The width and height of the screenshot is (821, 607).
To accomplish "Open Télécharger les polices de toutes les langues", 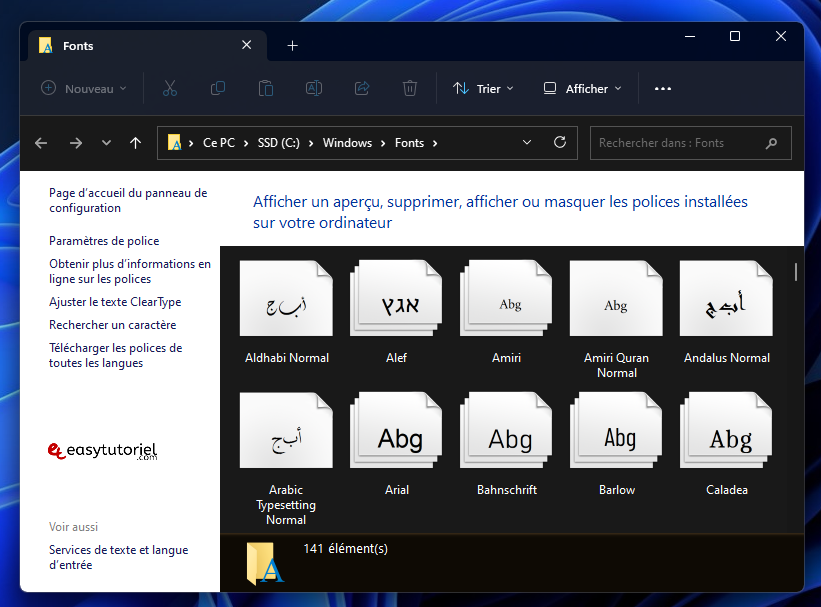I will tap(116, 356).
